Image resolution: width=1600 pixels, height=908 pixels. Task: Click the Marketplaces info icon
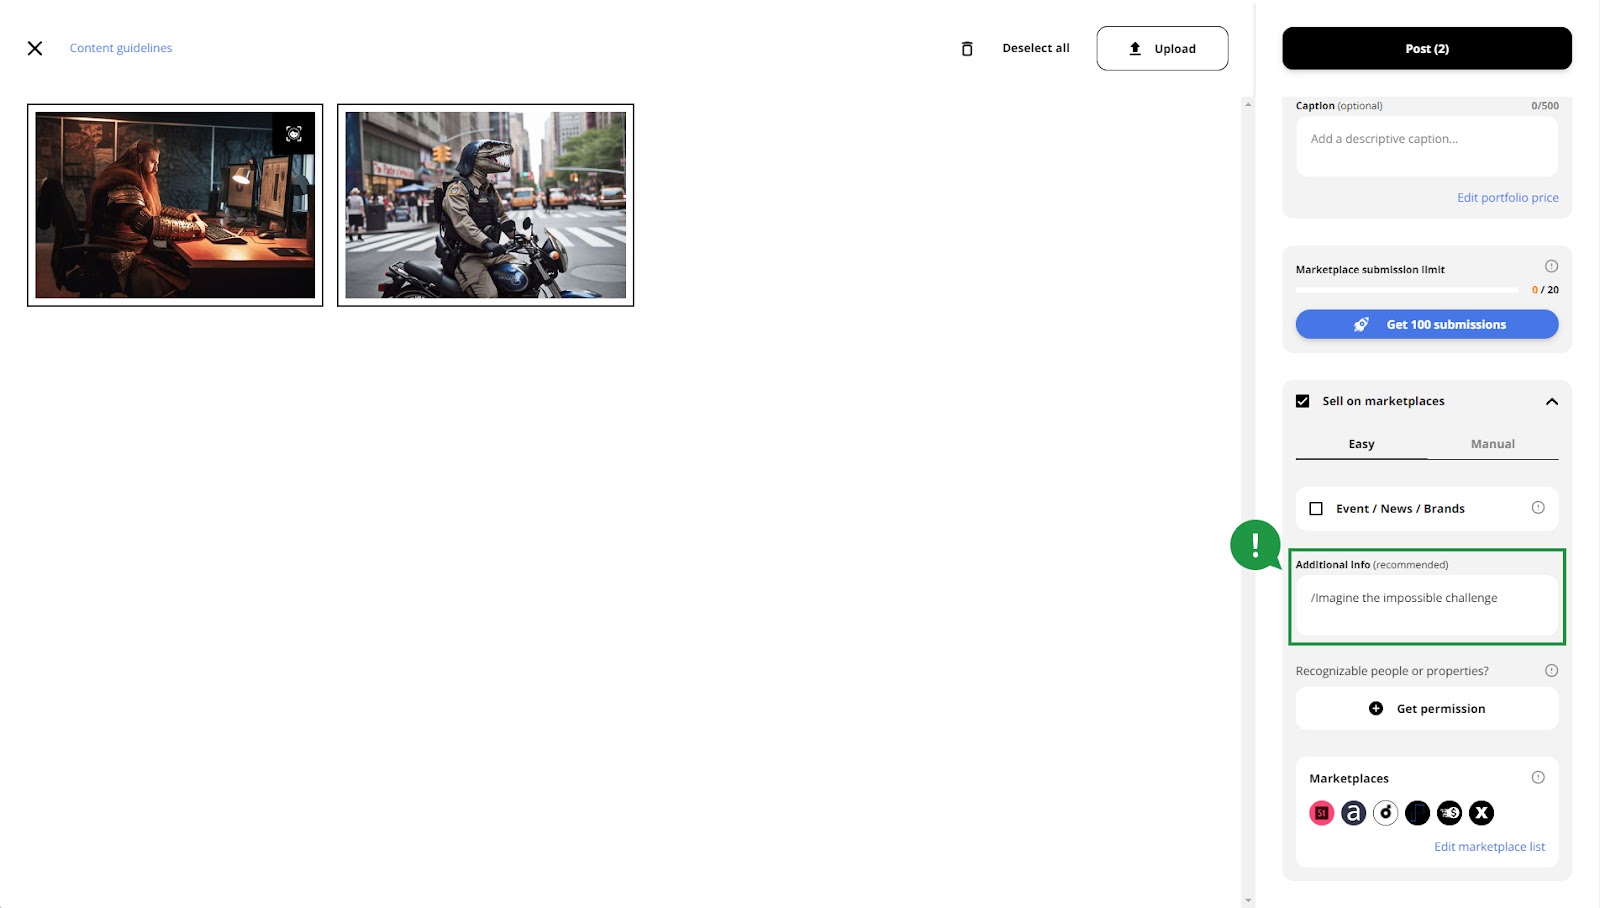[x=1538, y=778]
